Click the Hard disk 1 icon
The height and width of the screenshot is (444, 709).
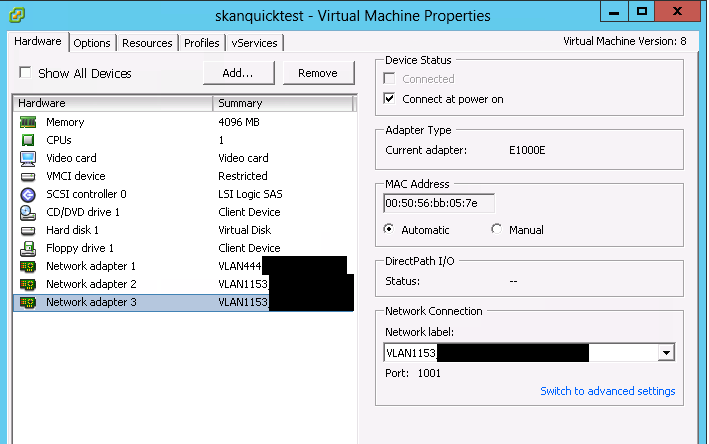(28, 230)
